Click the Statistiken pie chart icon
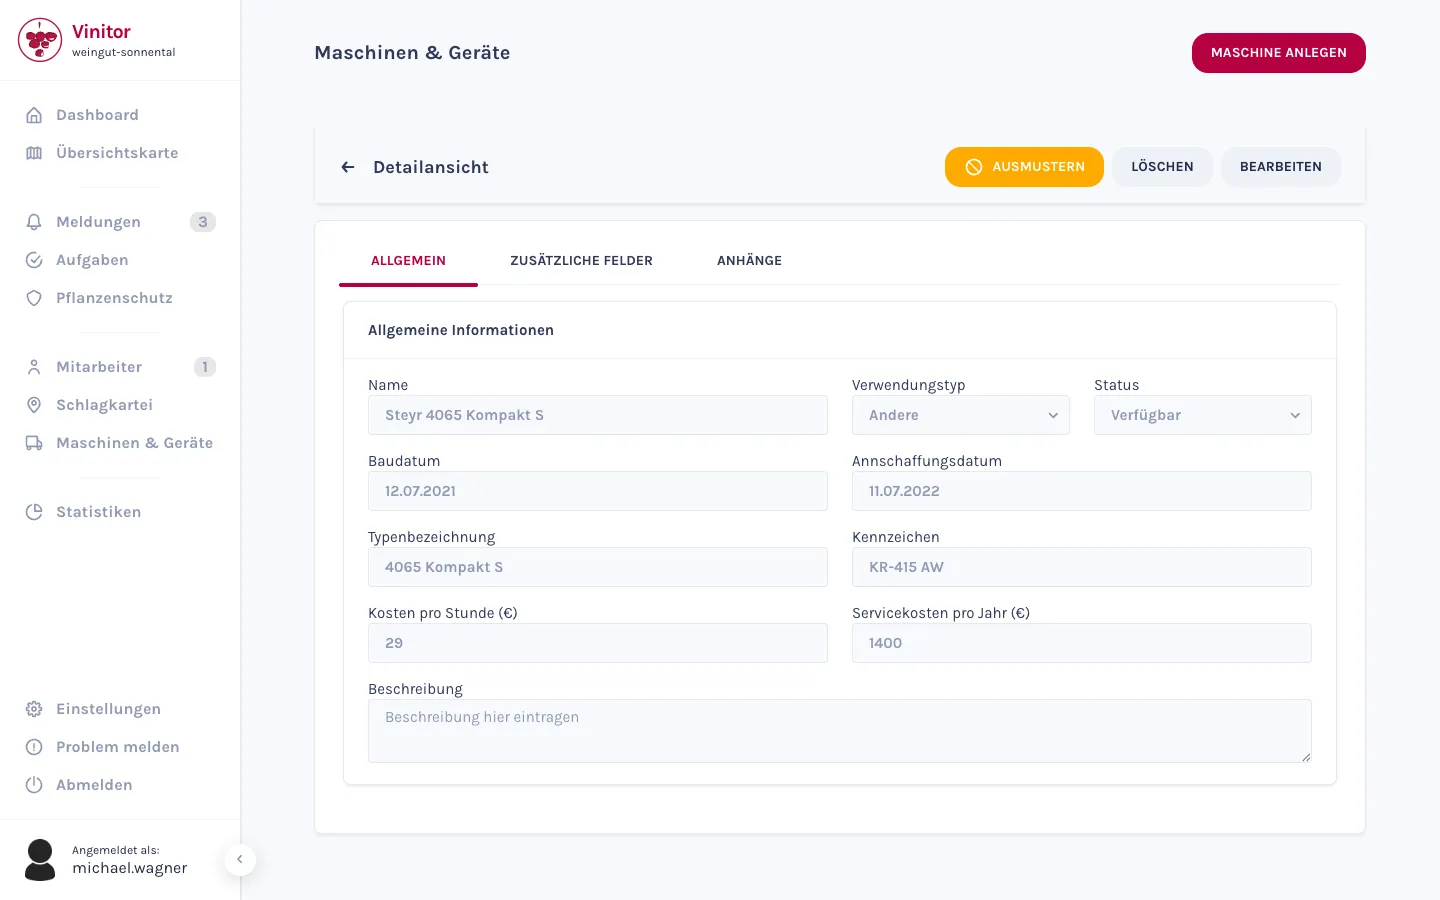Image resolution: width=1440 pixels, height=900 pixels. (34, 512)
